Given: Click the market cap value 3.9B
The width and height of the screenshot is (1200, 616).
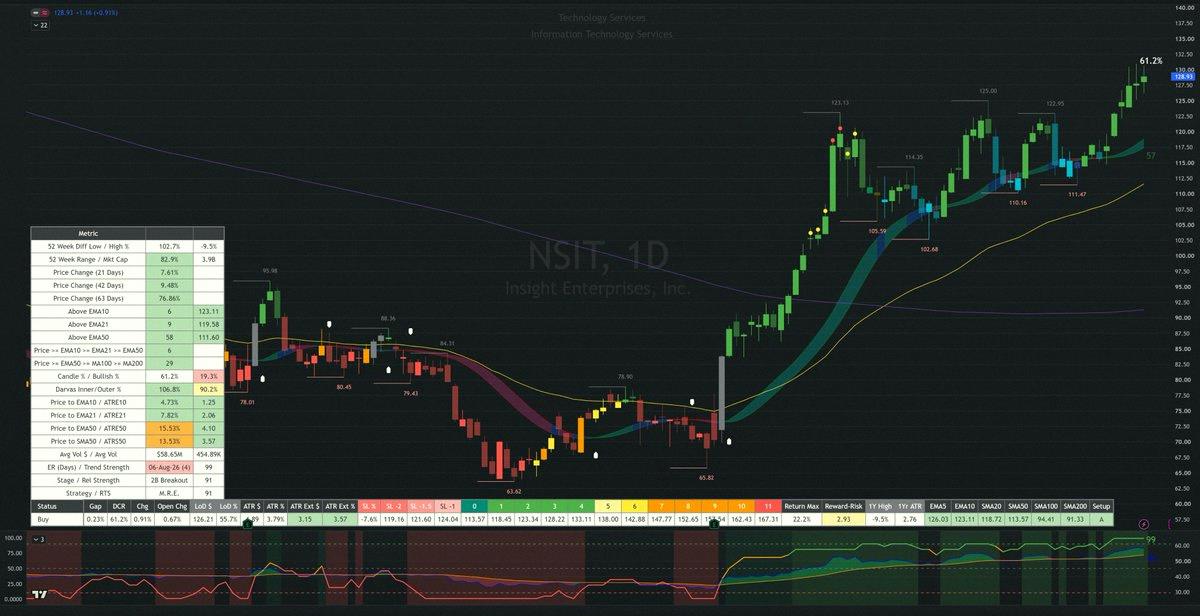Looking at the screenshot, I should [209, 259].
